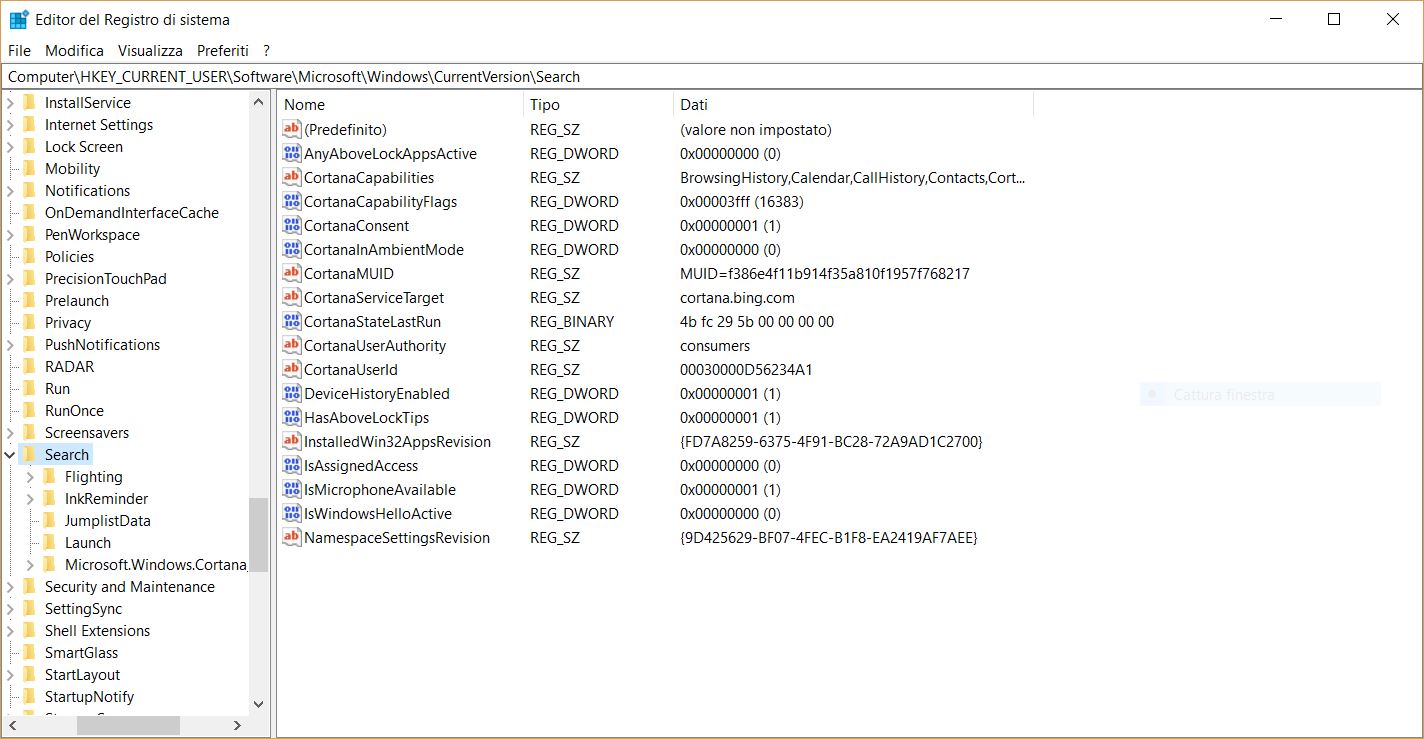Click the Flighting subkey folder icon

tap(48, 476)
